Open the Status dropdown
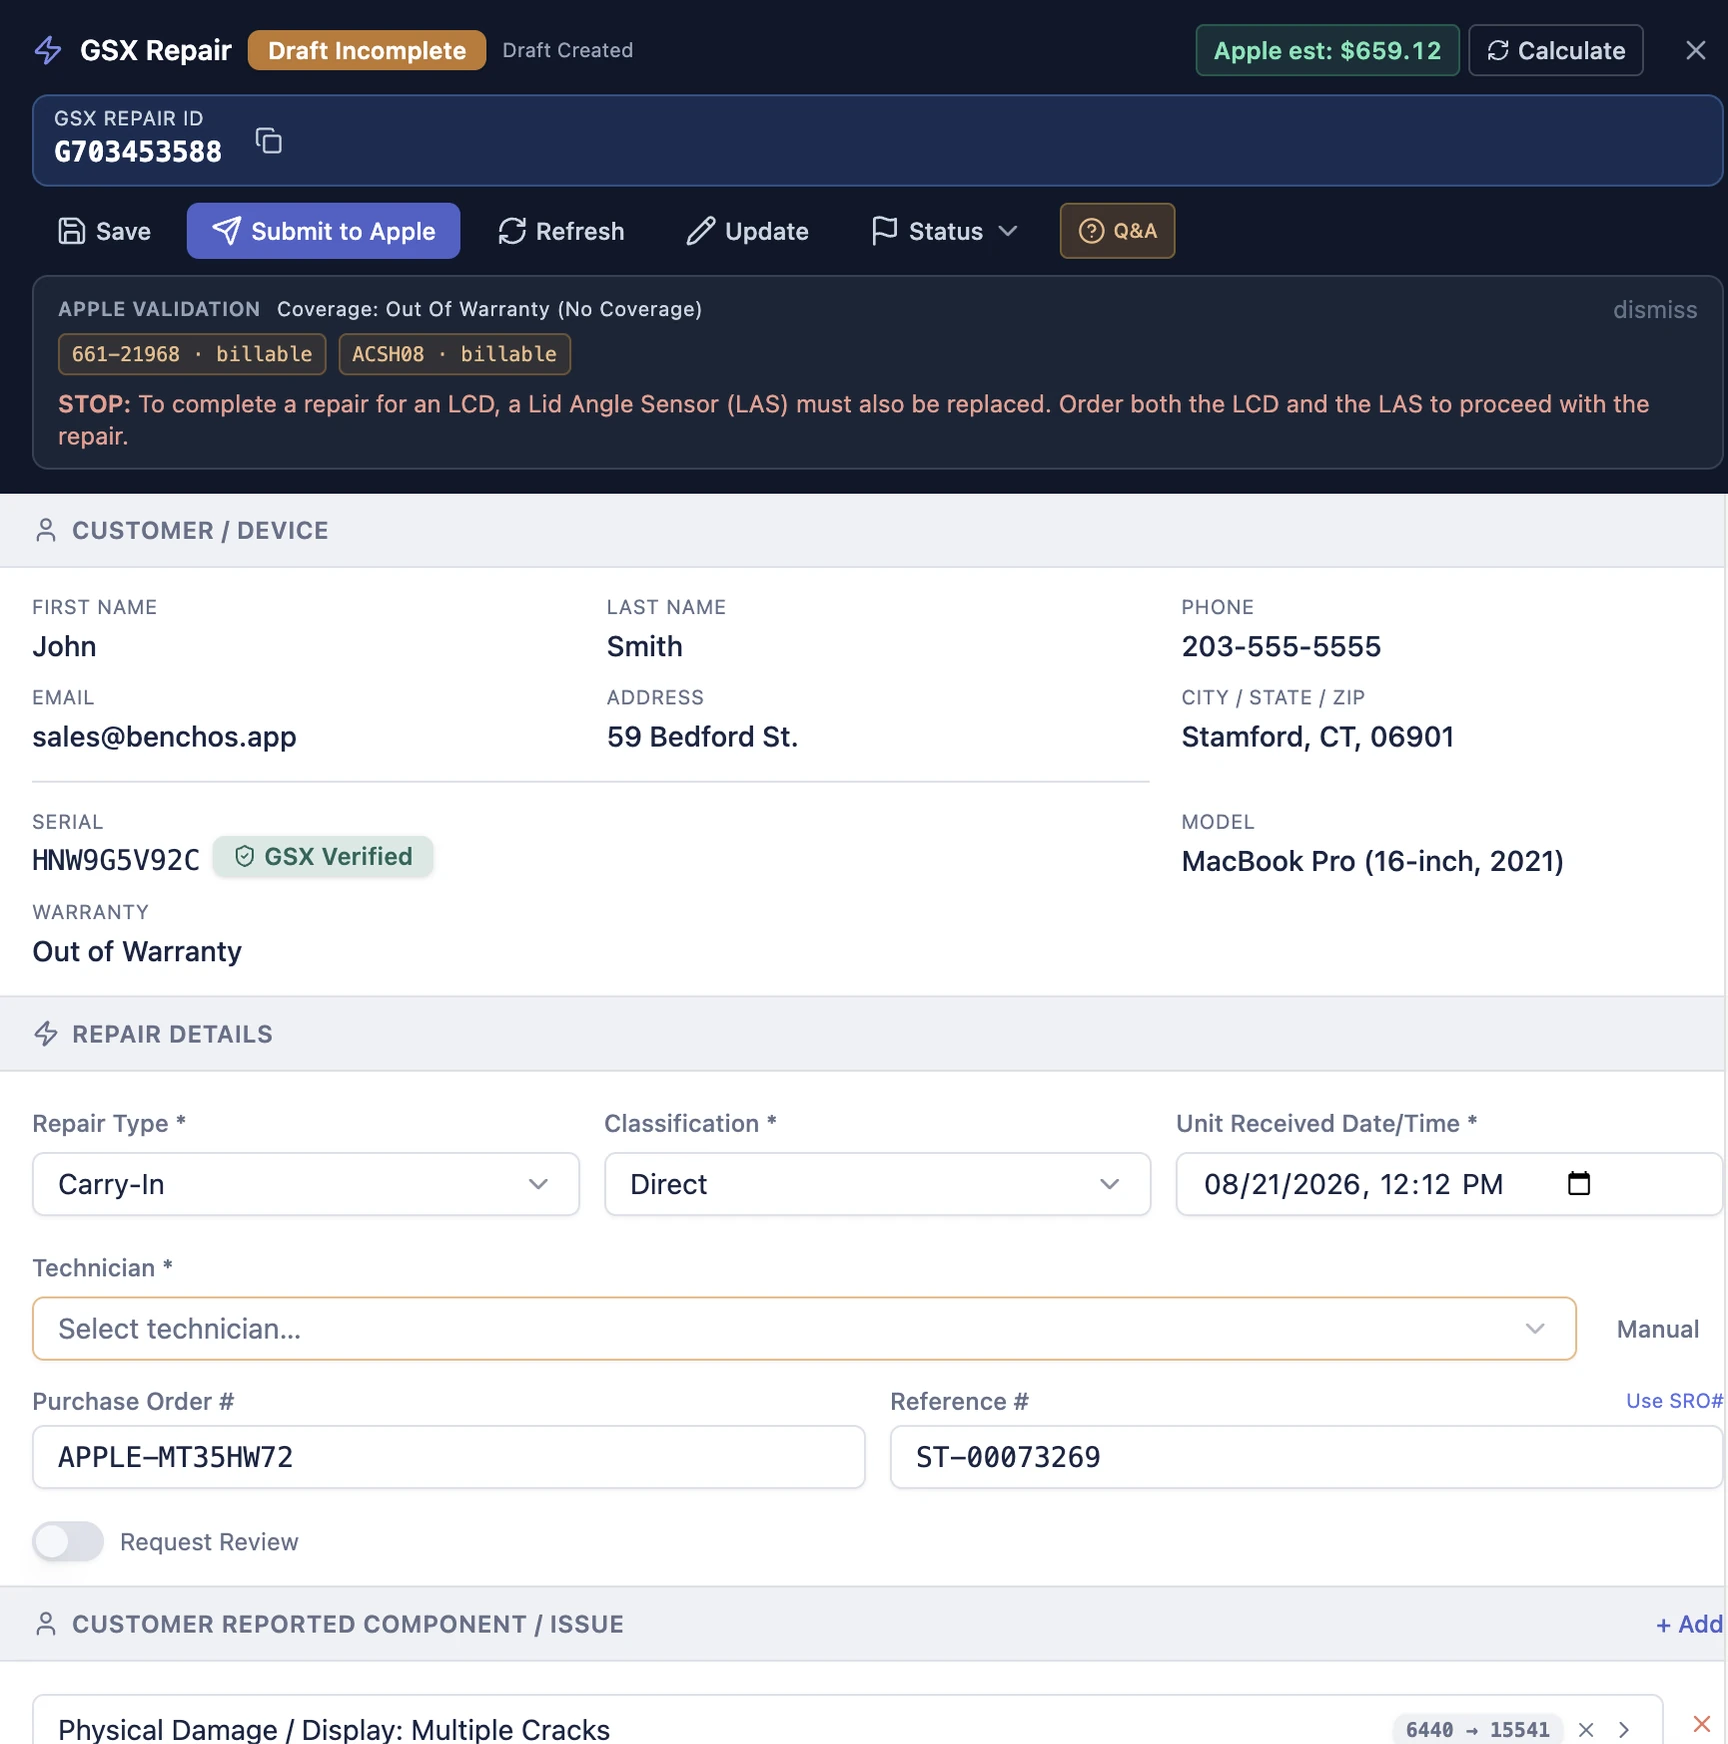 944,231
